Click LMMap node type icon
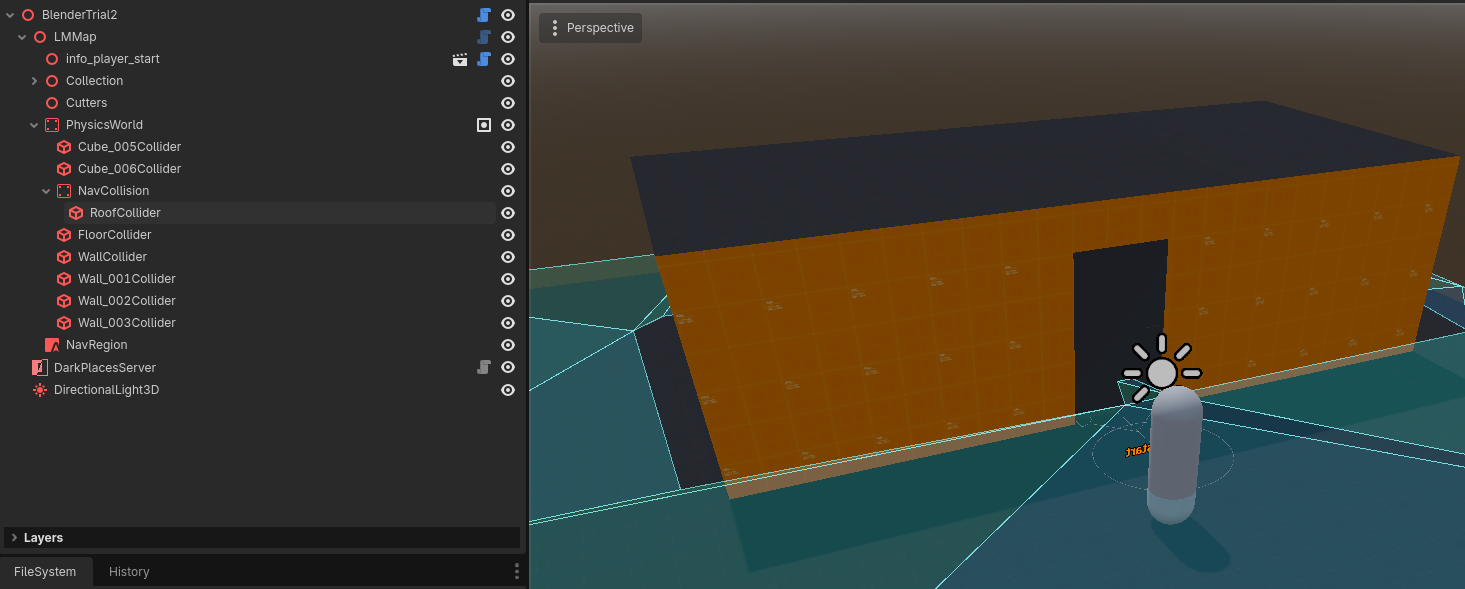This screenshot has width=1465, height=589. pos(40,37)
